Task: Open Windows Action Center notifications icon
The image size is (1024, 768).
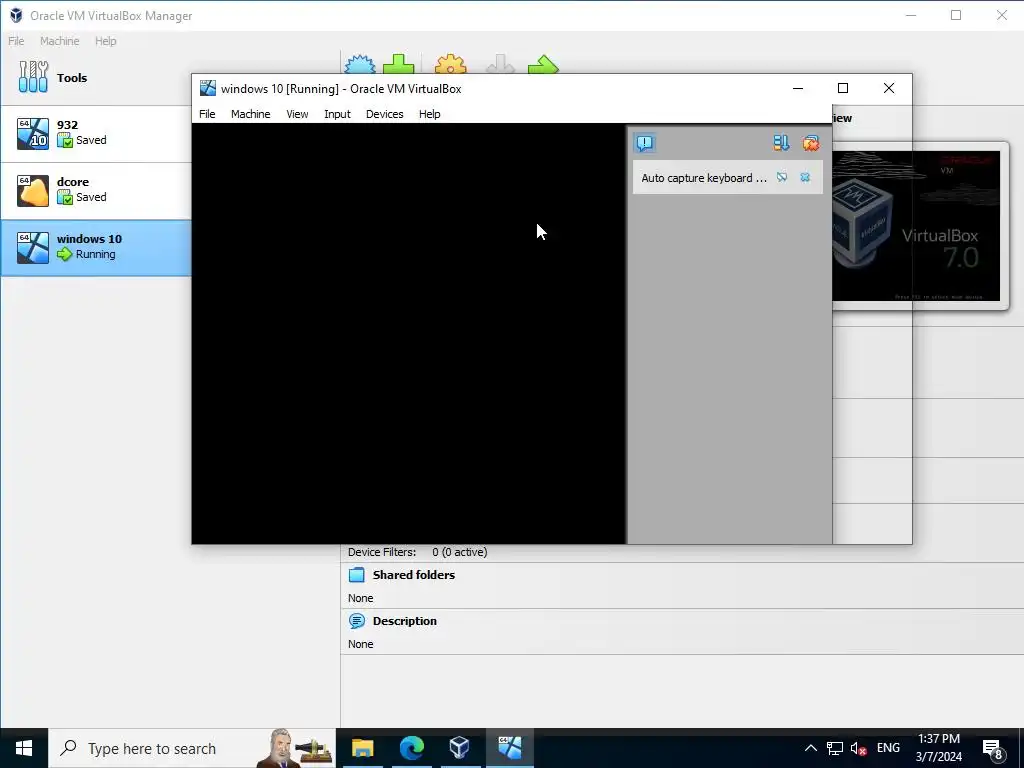Action: (x=993, y=749)
